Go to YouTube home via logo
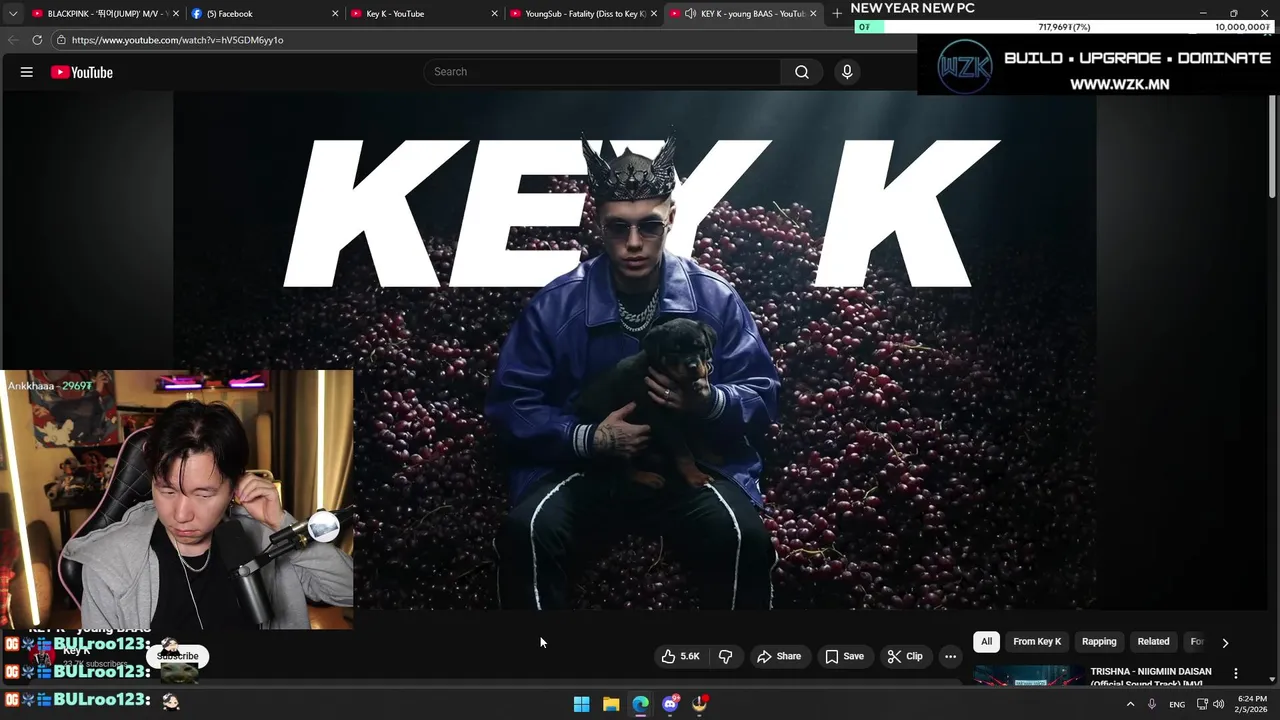Viewport: 1280px width, 720px height. pyautogui.click(x=82, y=72)
